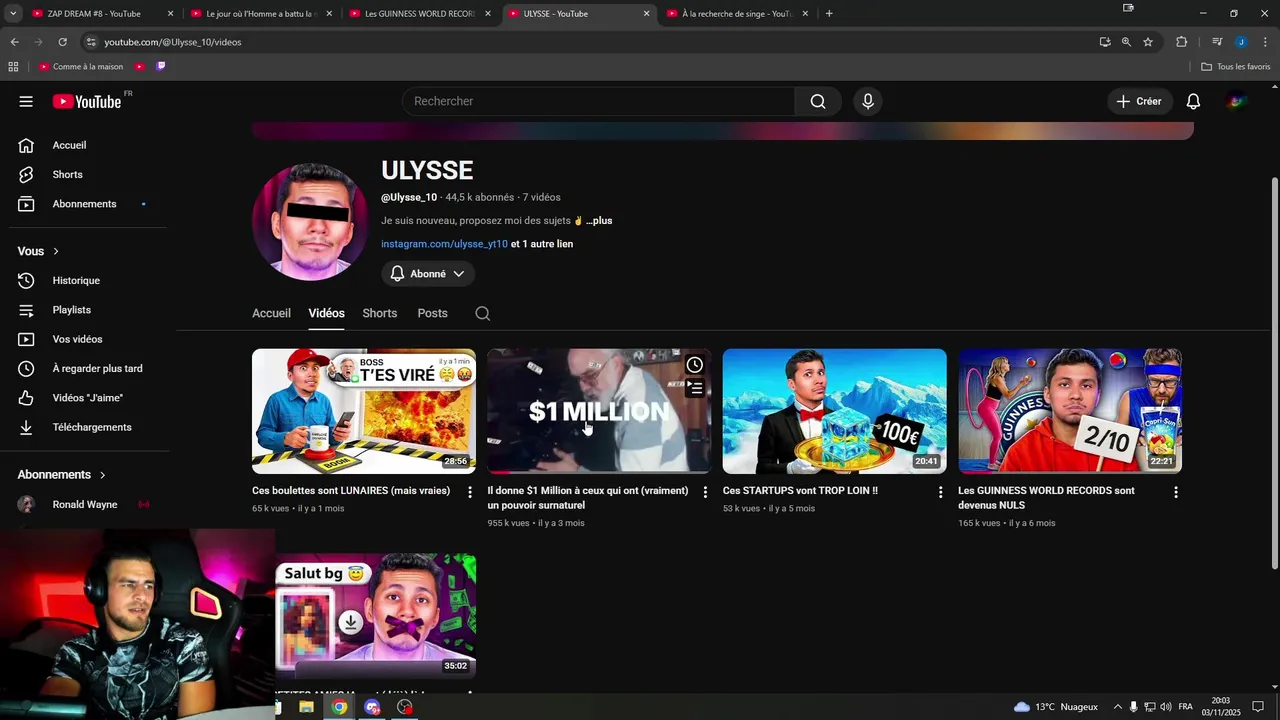The height and width of the screenshot is (720, 1280).
Task: Switch to the channel Shorts tab
Action: pyautogui.click(x=380, y=313)
